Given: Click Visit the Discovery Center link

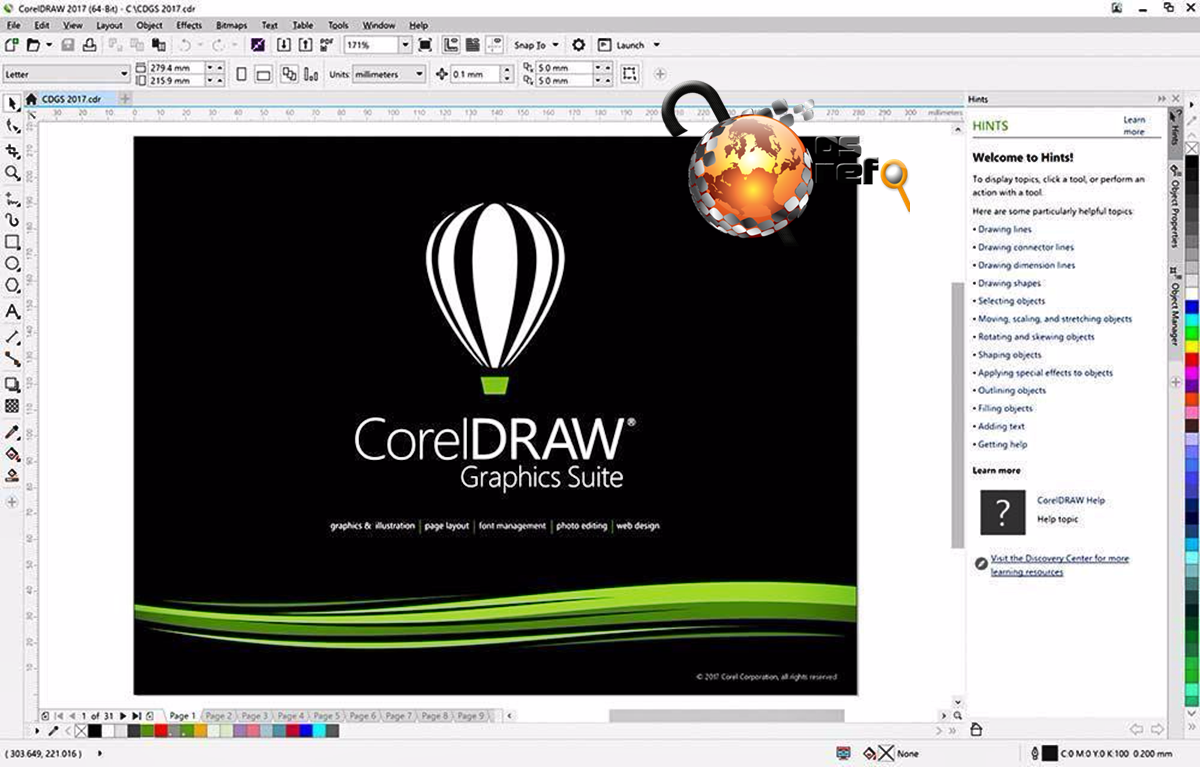Looking at the screenshot, I should pyautogui.click(x=1059, y=565).
